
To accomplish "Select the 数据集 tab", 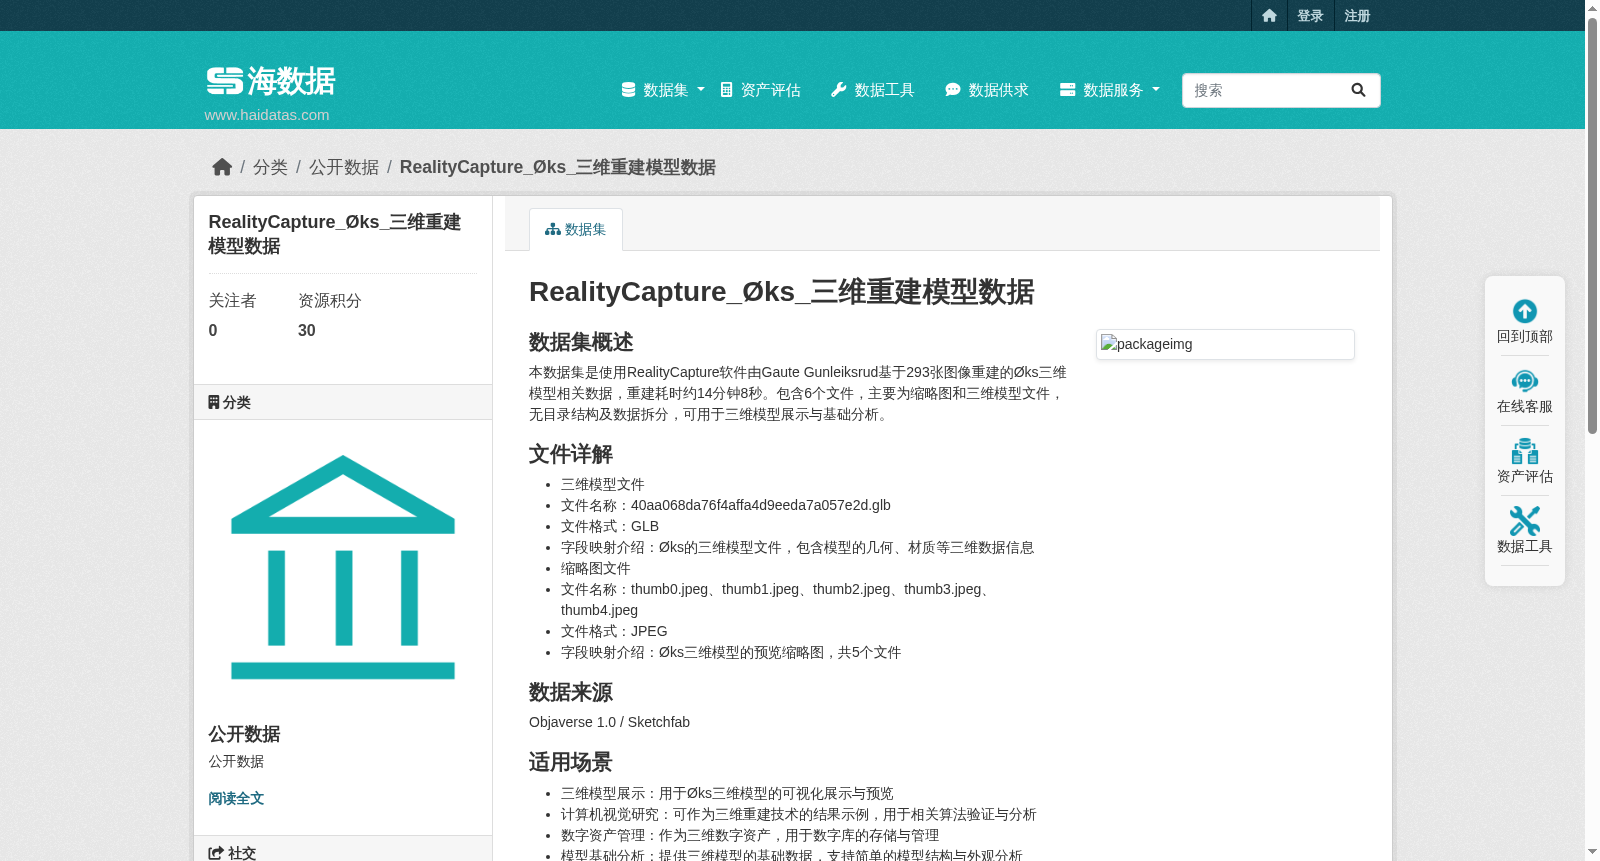I will [576, 229].
